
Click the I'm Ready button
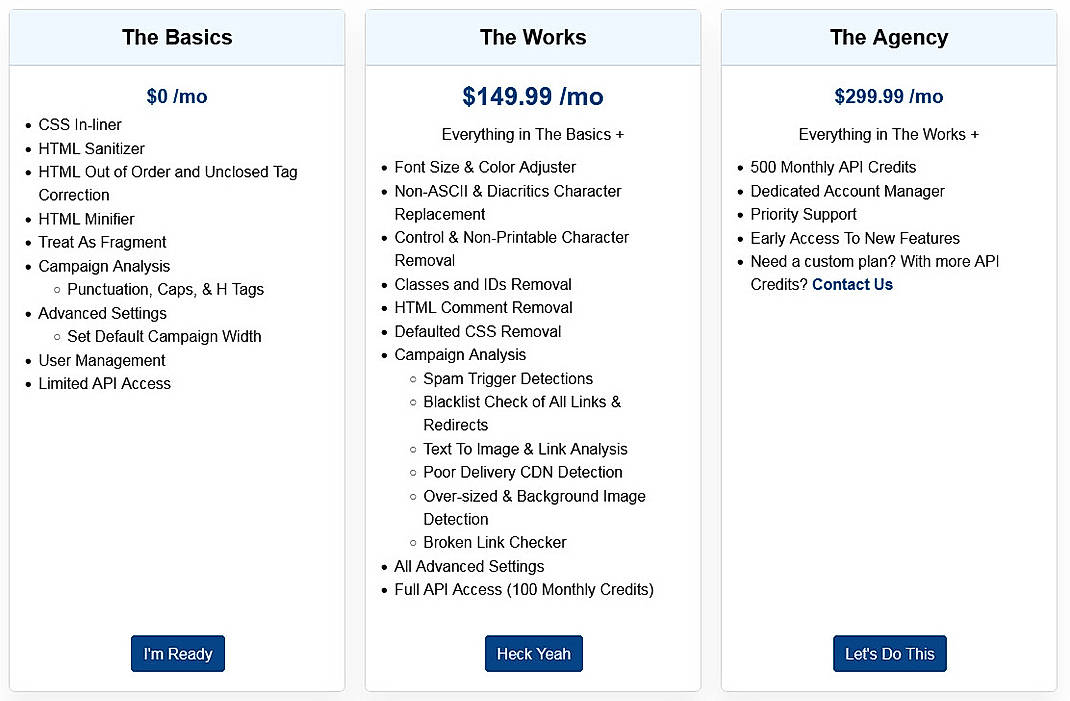(177, 653)
